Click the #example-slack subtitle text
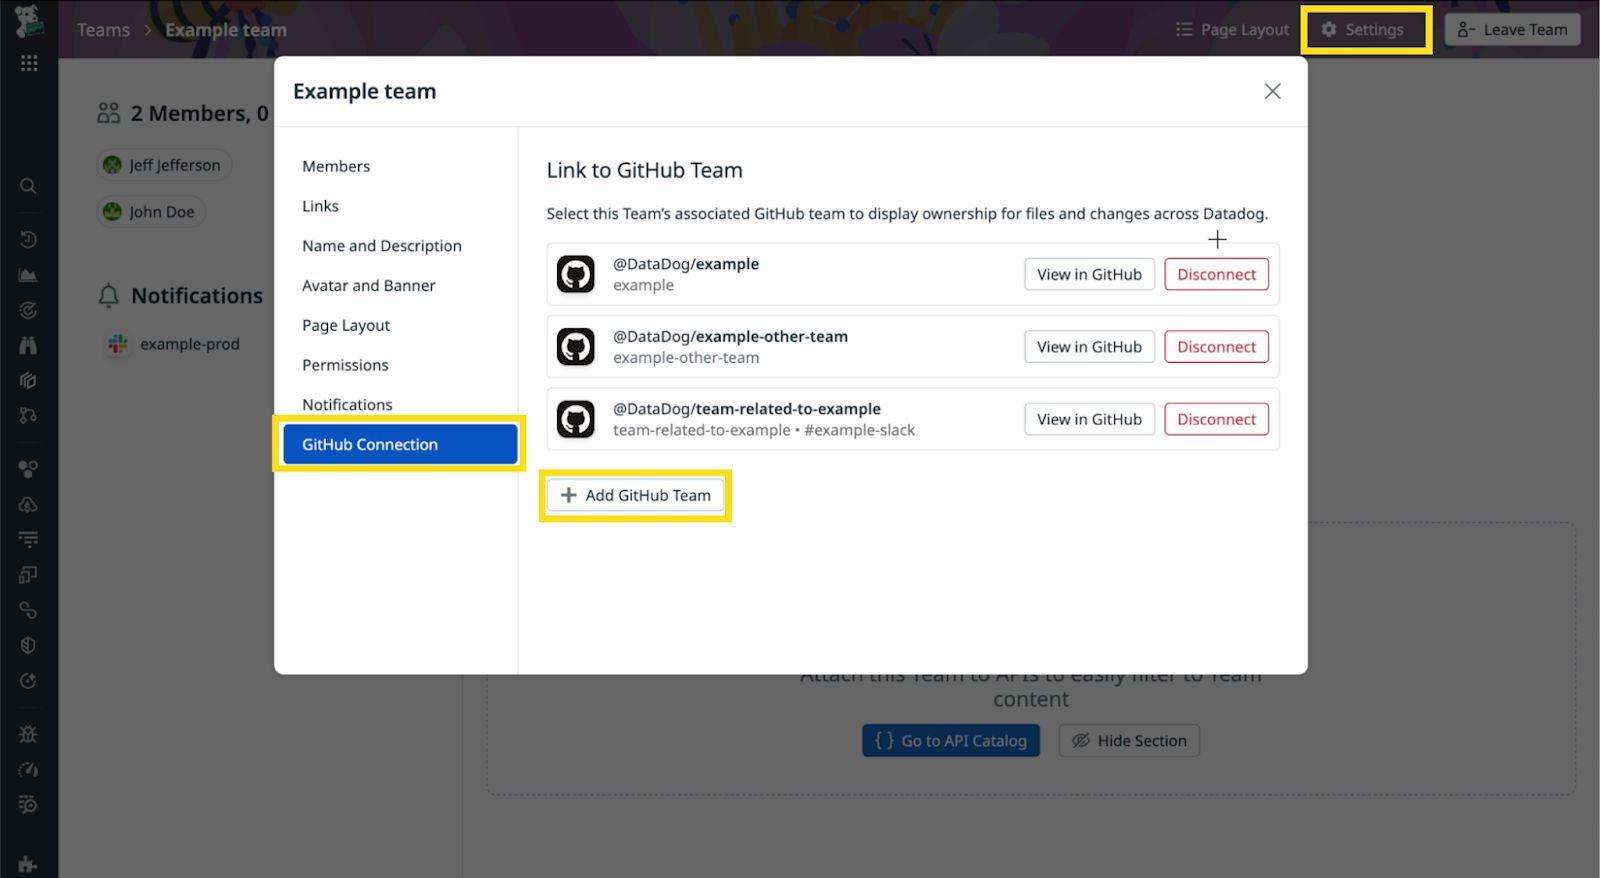Screen dimensions: 1600x878 (x=860, y=430)
